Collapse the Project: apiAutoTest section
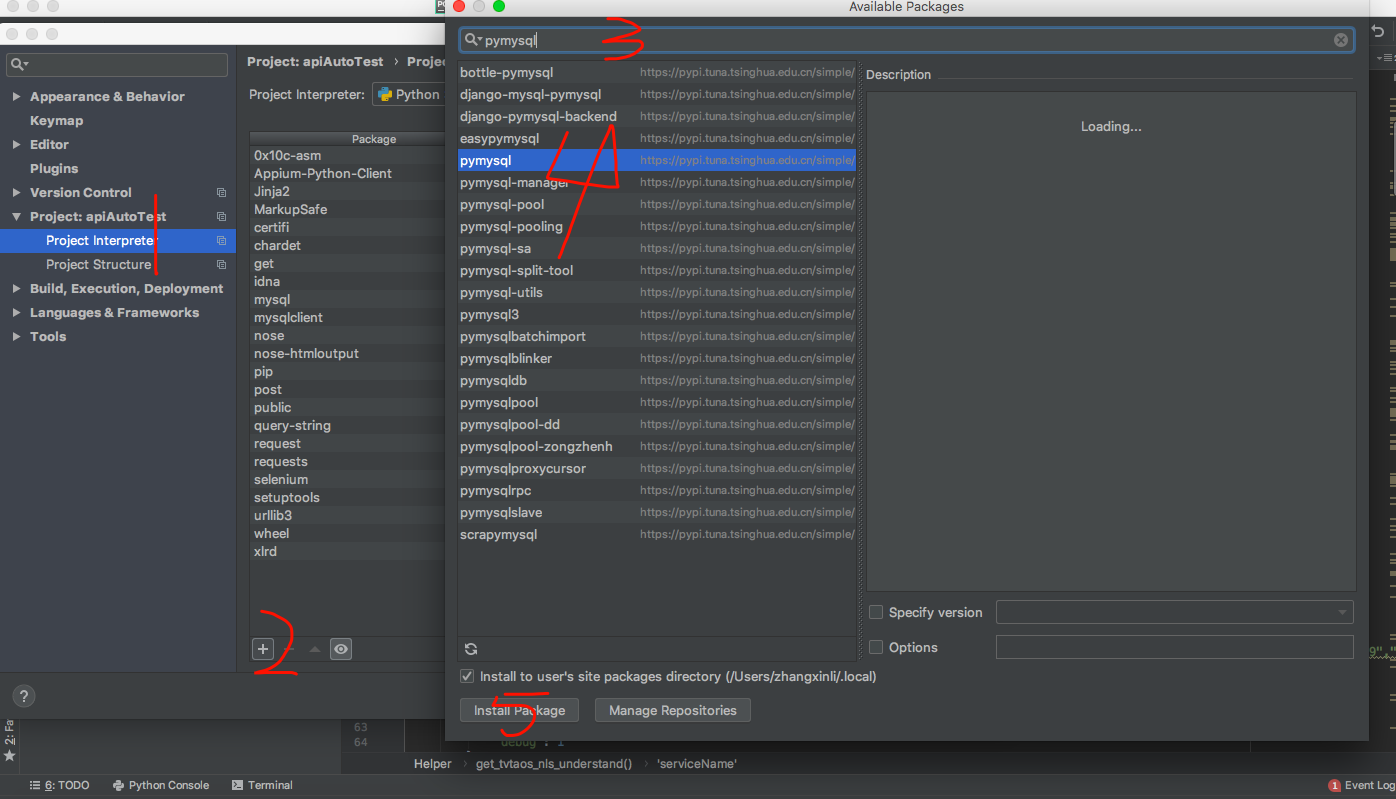The height and width of the screenshot is (799, 1396). click(x=16, y=217)
